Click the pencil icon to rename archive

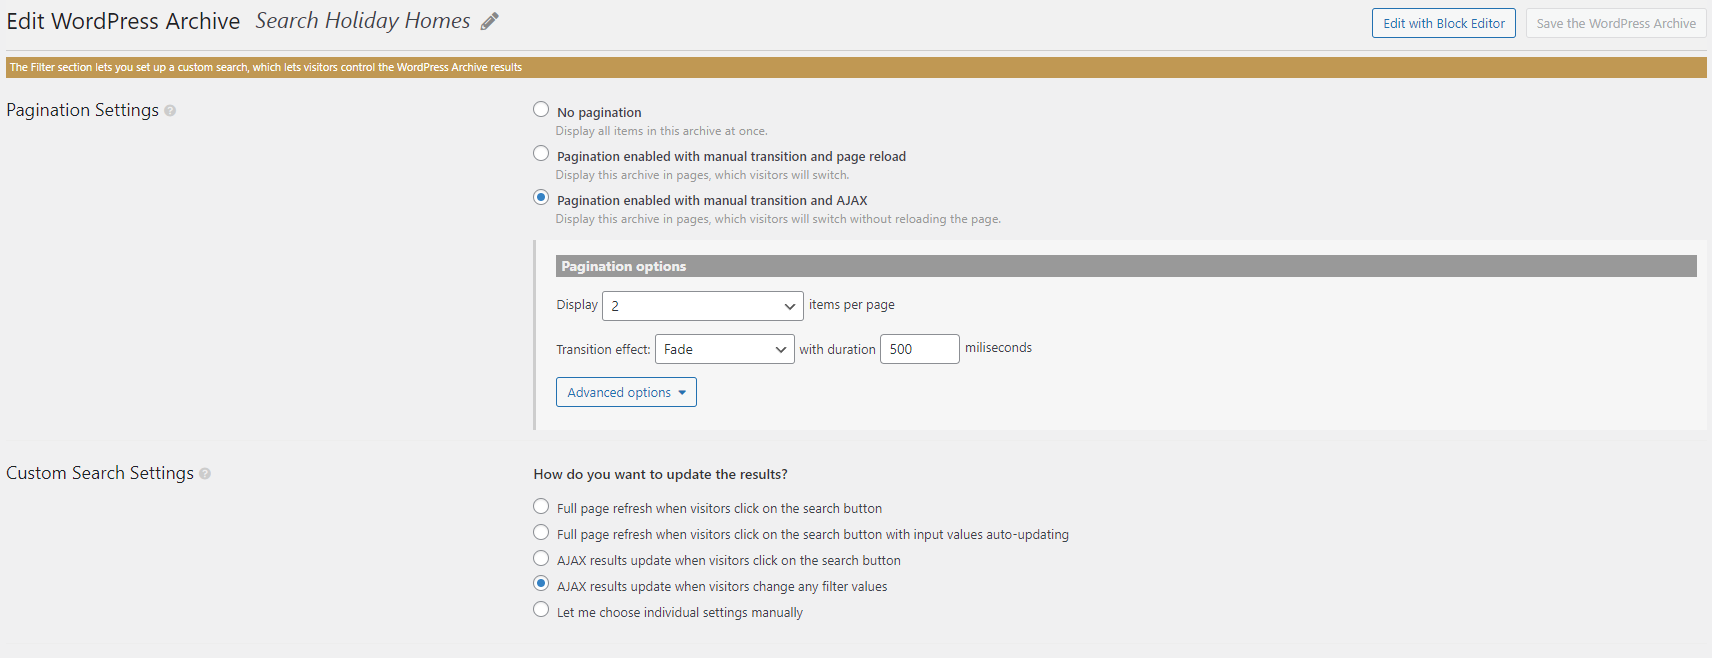tap(489, 22)
